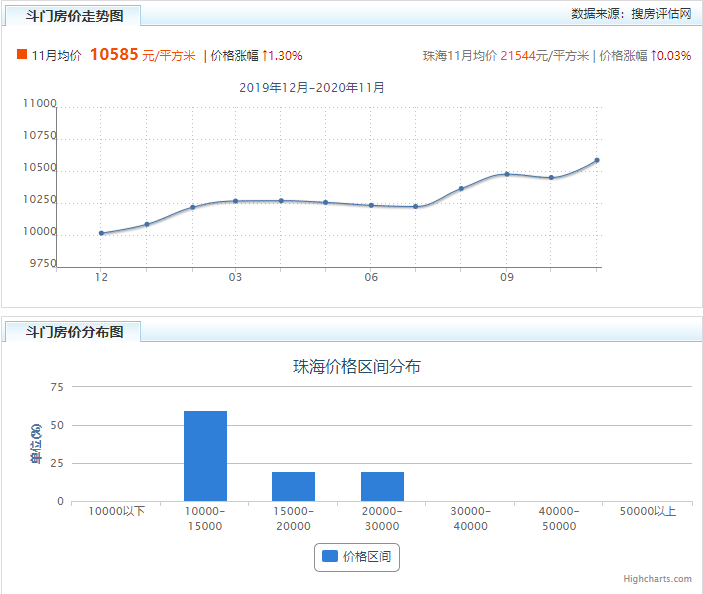The height and width of the screenshot is (594, 703).
Task: Click the last data point for November
Action: coord(597,160)
